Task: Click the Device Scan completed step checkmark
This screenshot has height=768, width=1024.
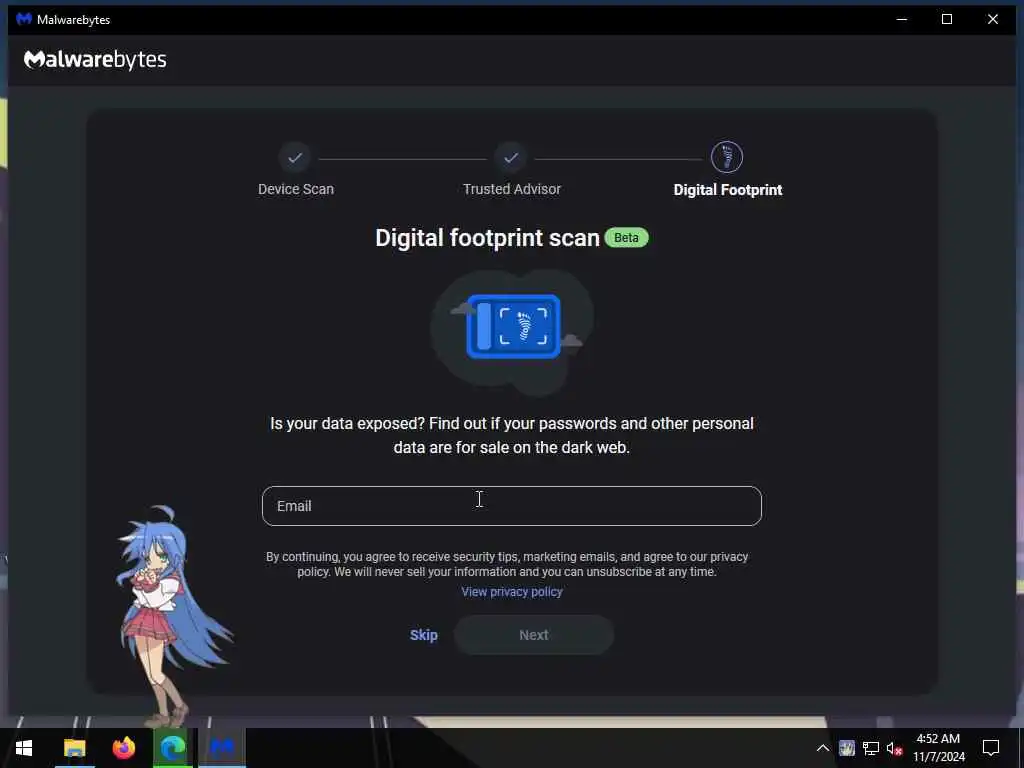Action: click(x=295, y=157)
